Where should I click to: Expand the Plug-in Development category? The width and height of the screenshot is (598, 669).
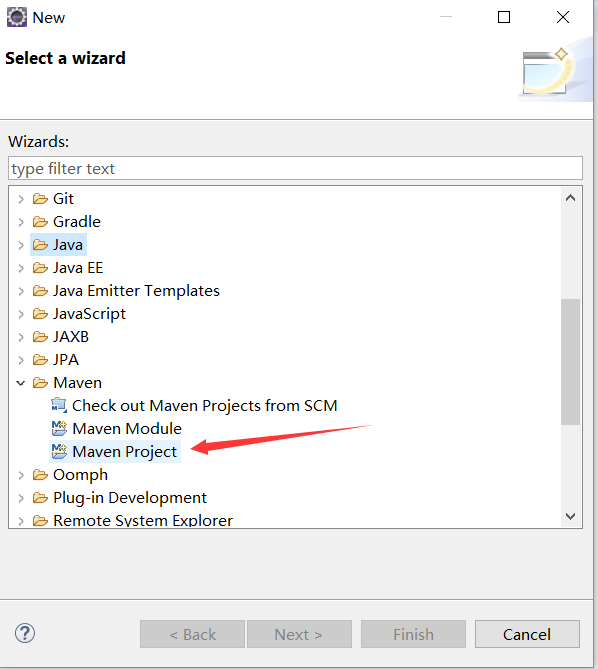[21, 498]
